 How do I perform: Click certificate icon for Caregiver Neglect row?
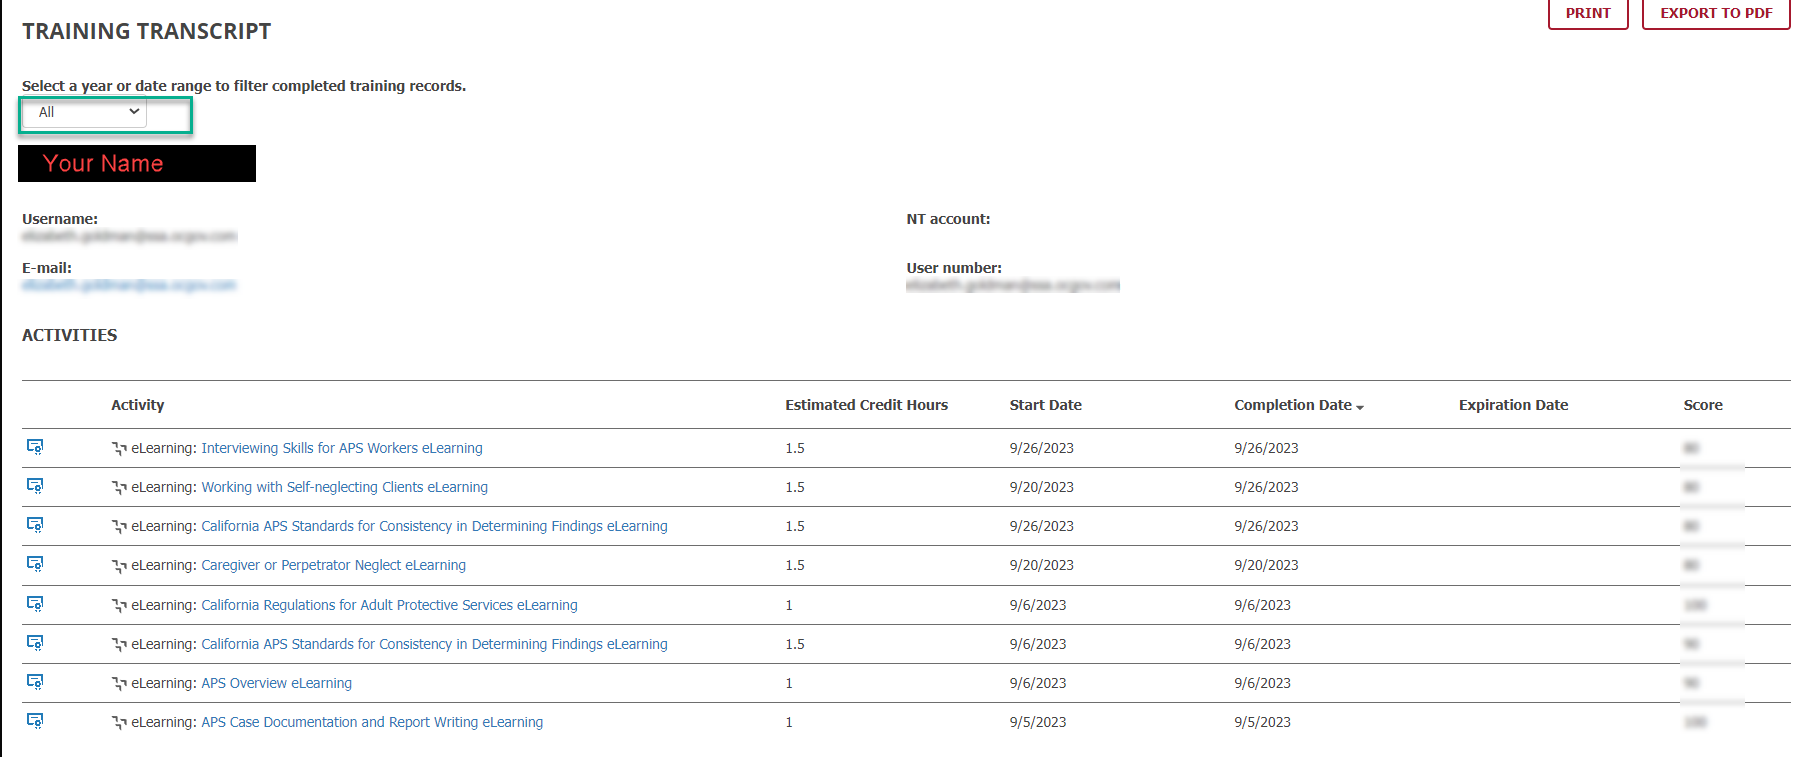tap(35, 564)
